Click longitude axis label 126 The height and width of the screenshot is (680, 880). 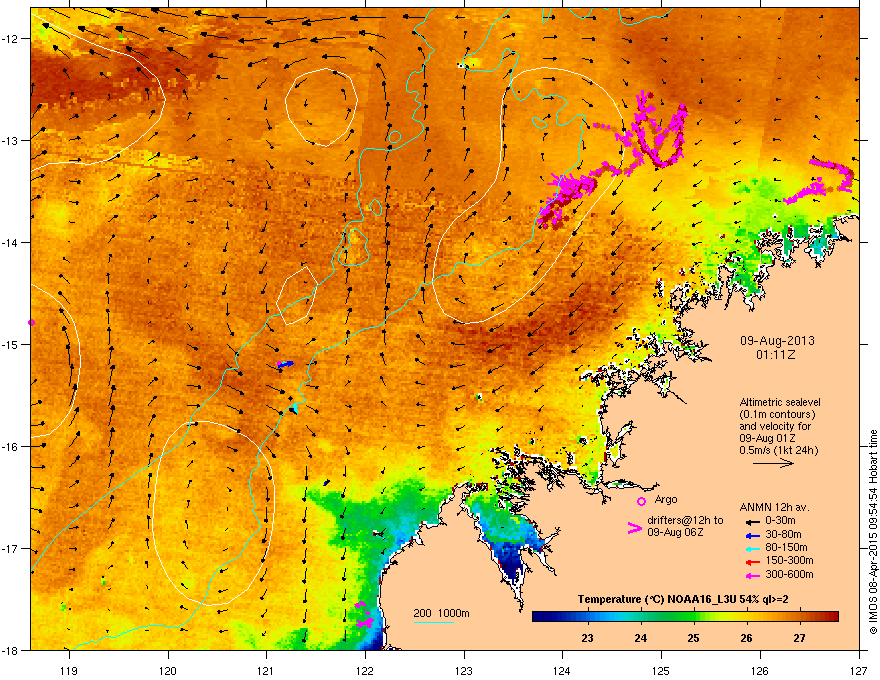[760, 671]
